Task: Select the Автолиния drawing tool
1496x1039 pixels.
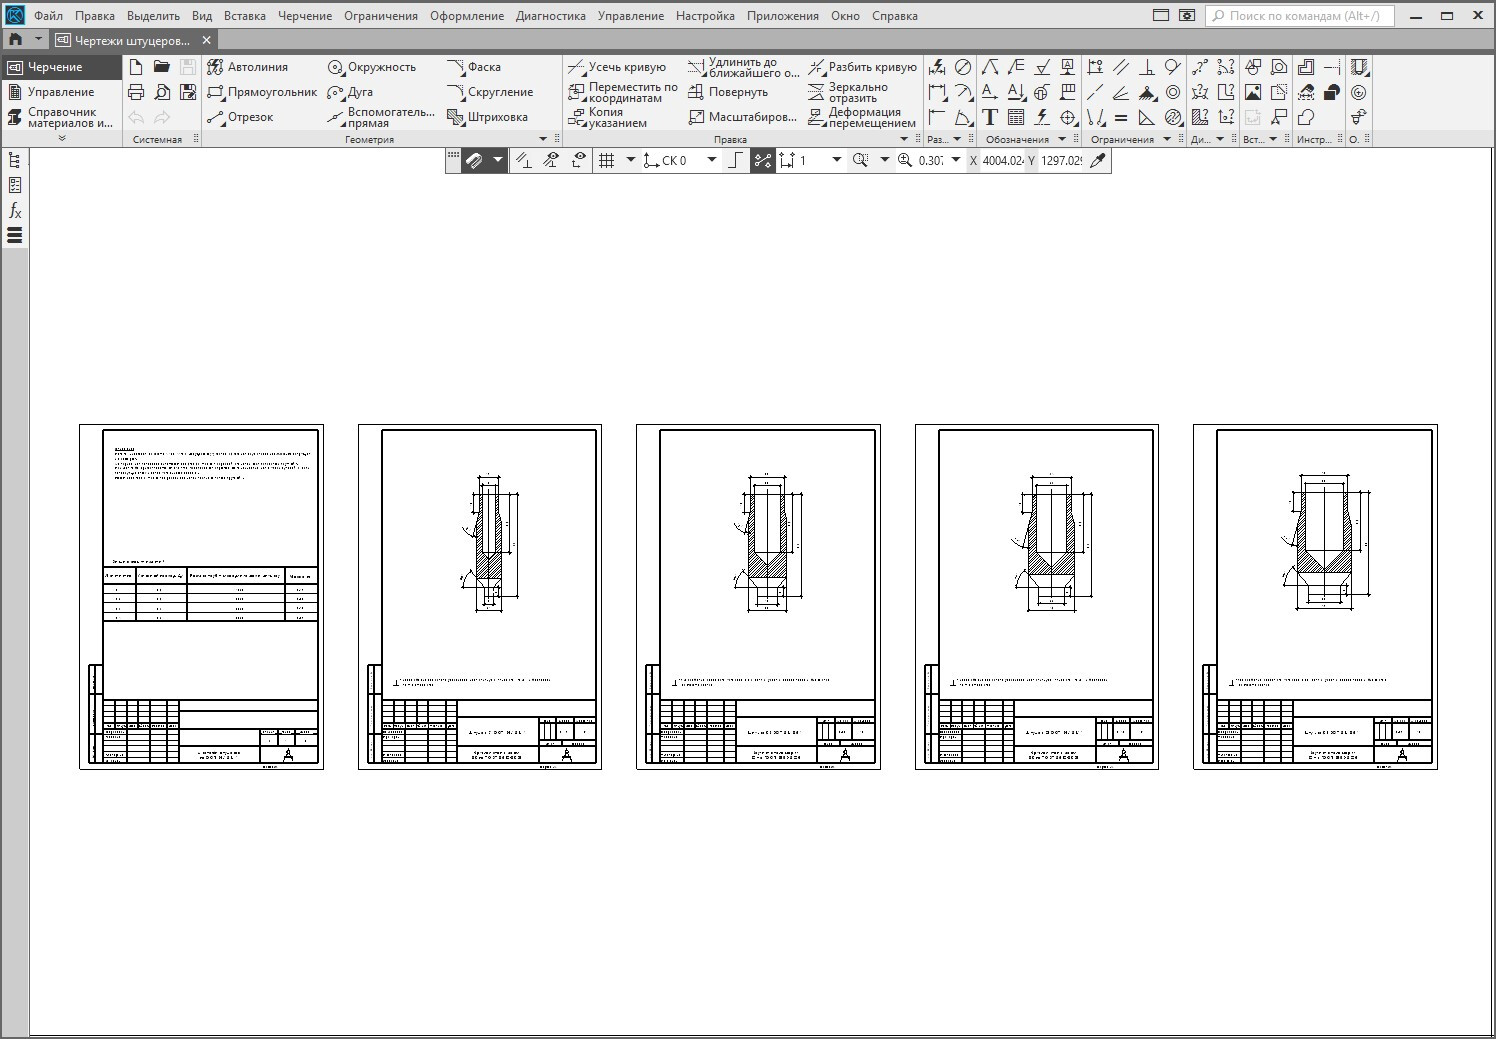Action: (x=247, y=67)
